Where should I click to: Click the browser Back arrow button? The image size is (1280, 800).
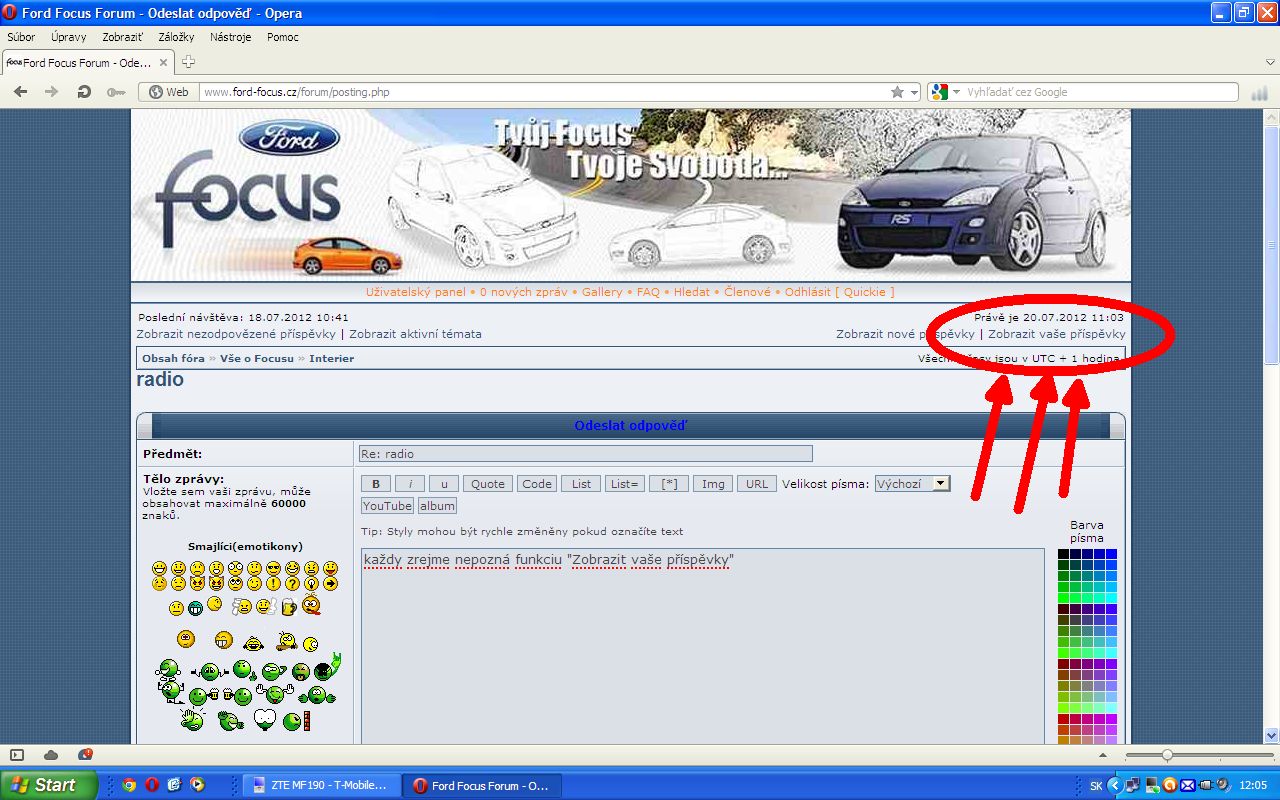(20, 92)
